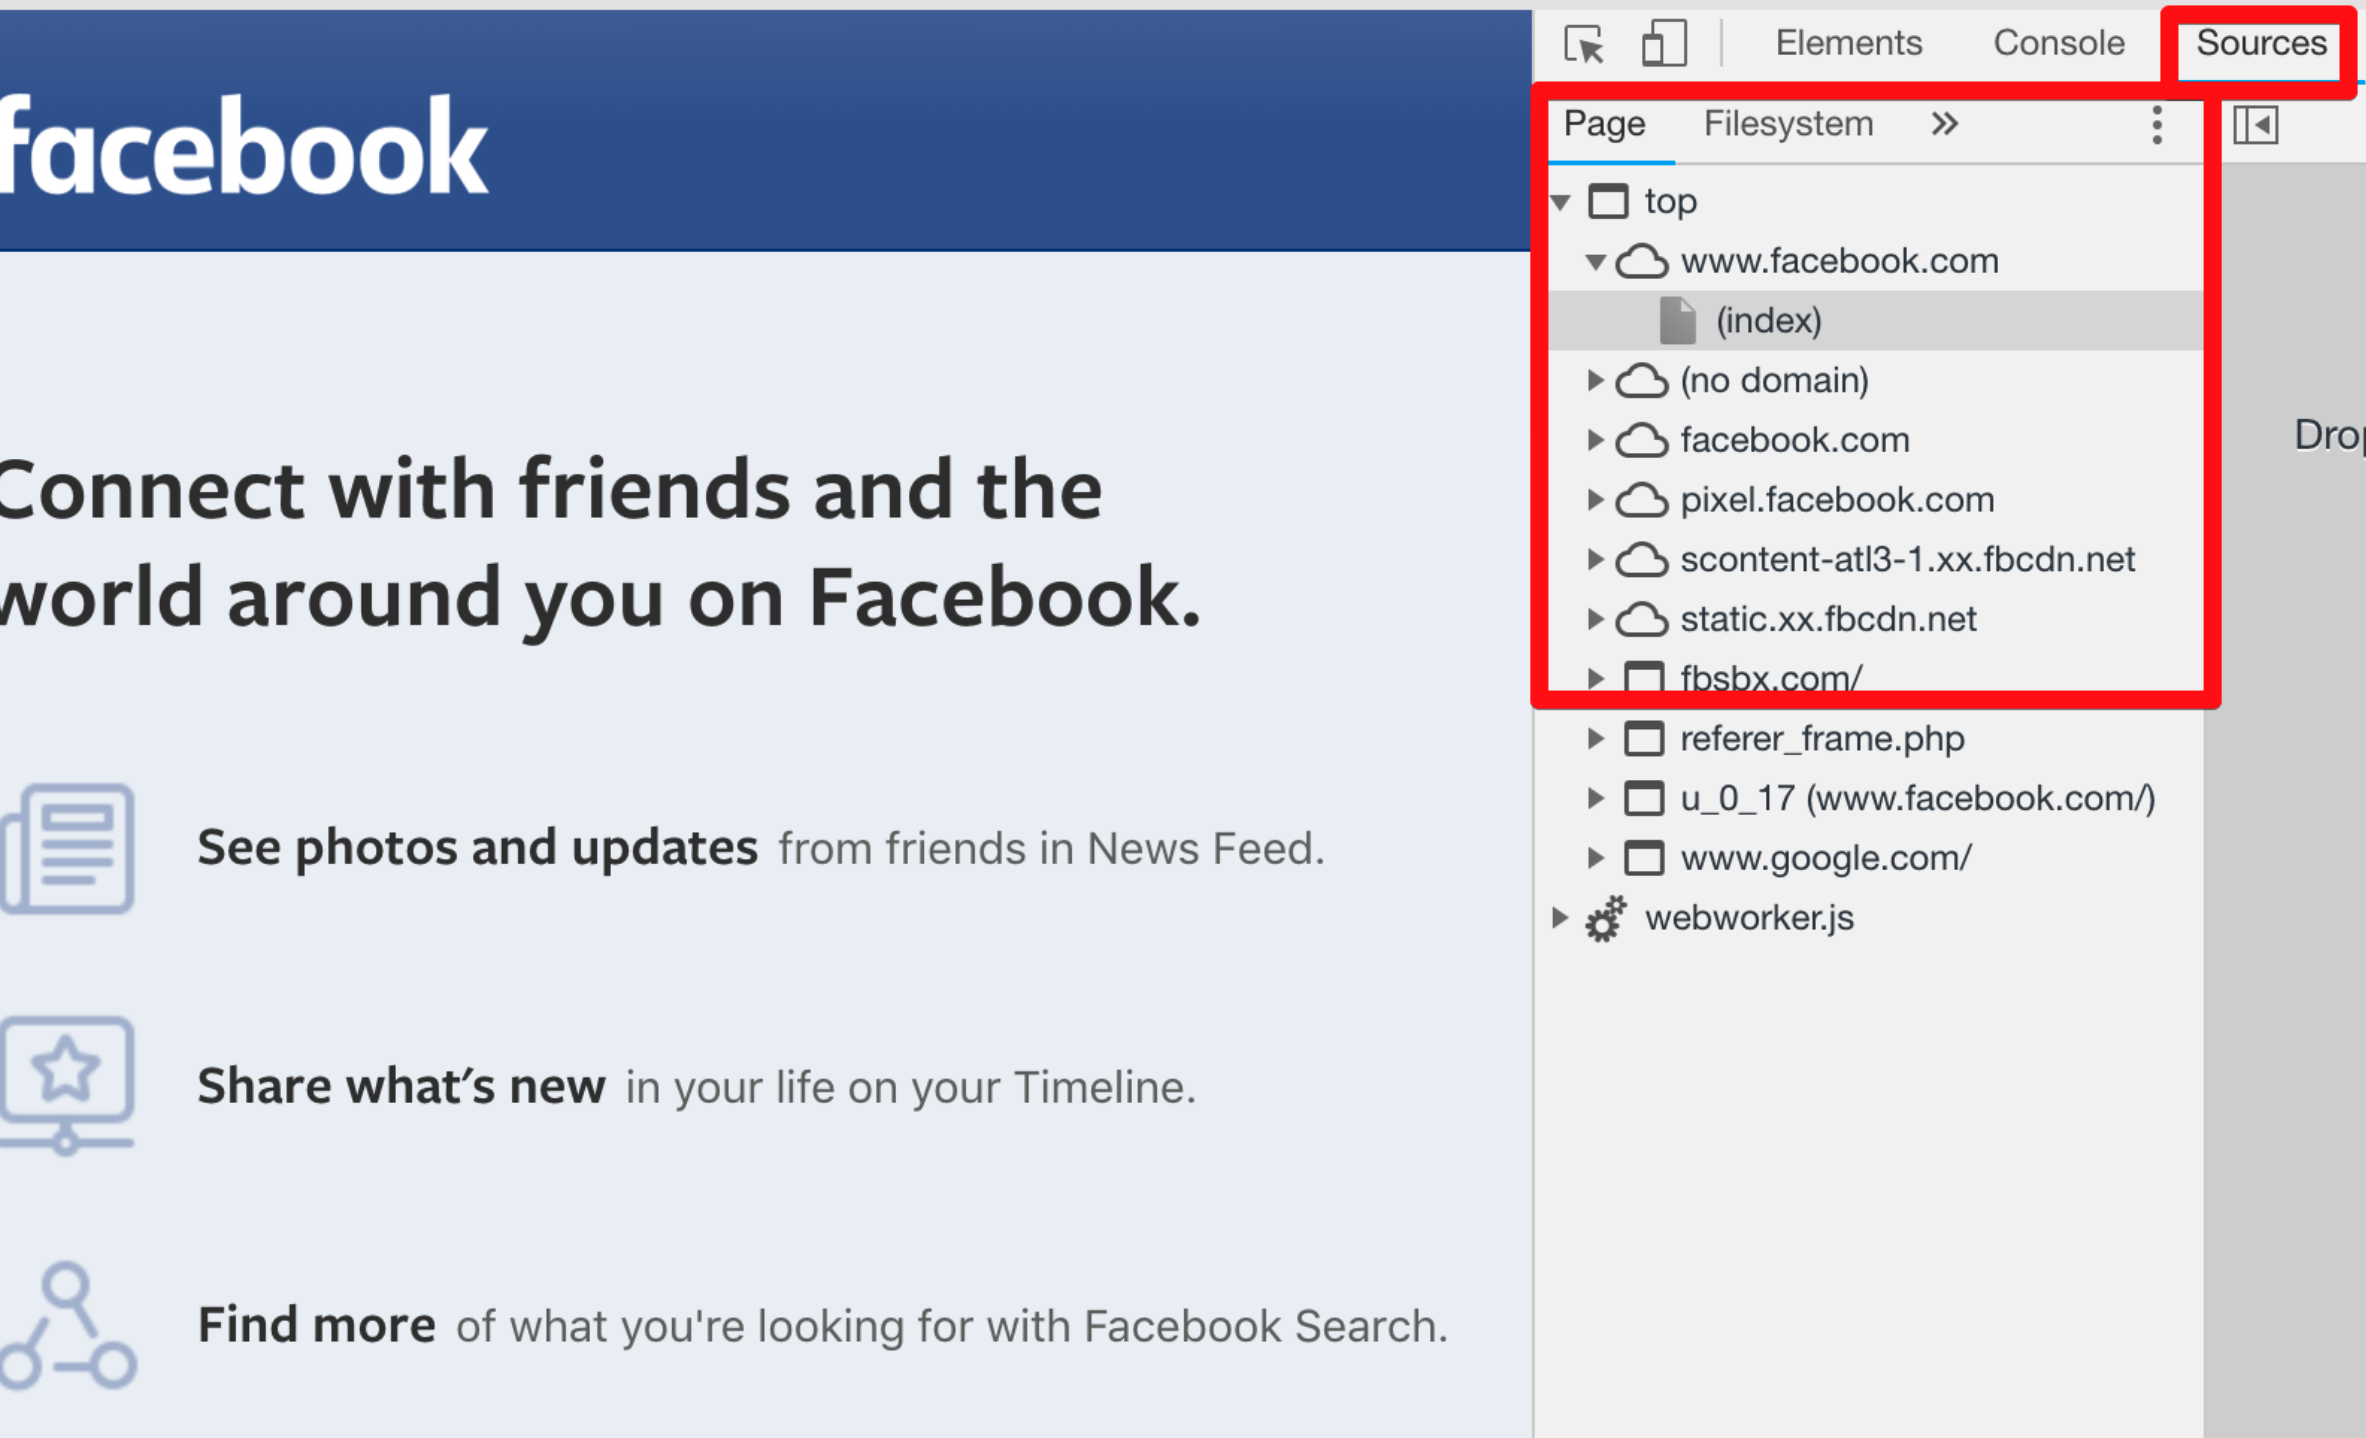Open the Page pane tab
The image size is (2366, 1438).
tap(1604, 124)
